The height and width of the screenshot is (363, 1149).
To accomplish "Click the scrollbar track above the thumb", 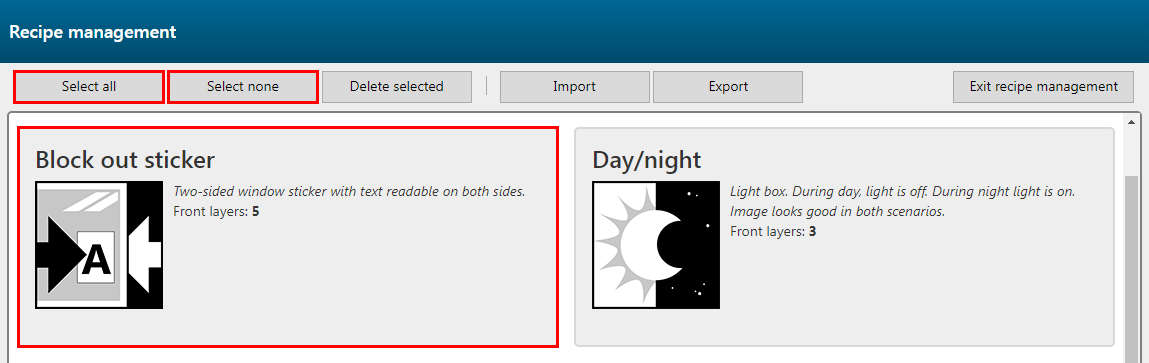I will coord(1131,152).
